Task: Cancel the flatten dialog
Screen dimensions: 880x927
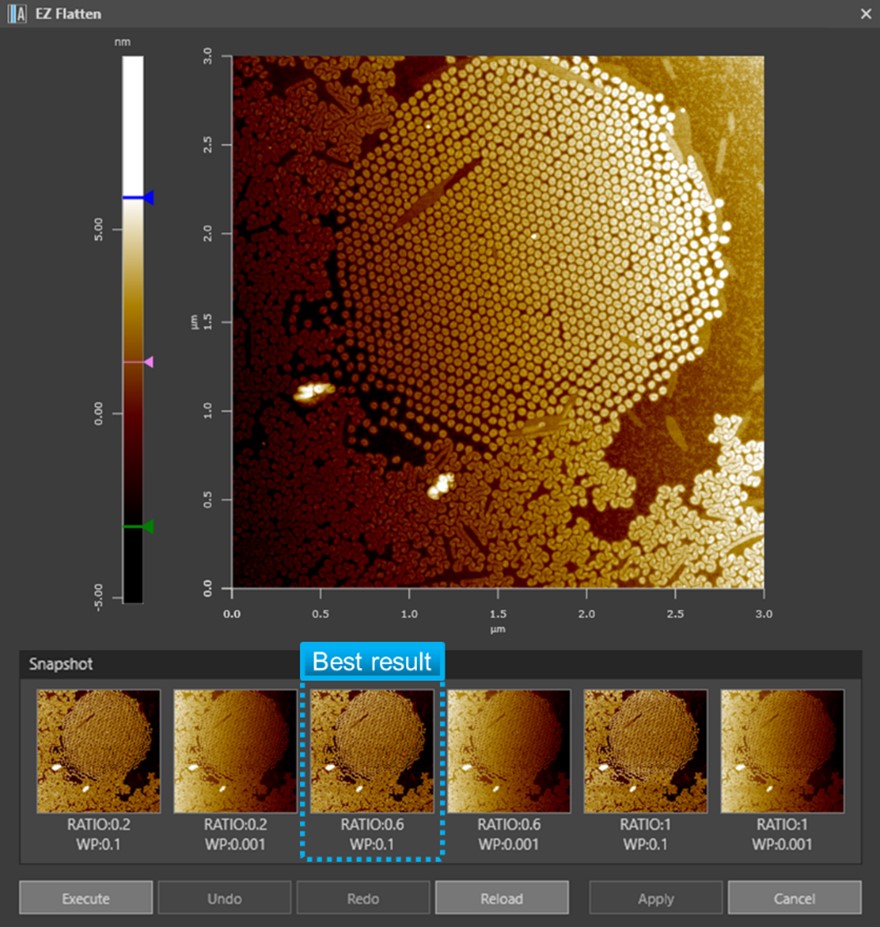Action: tap(794, 898)
